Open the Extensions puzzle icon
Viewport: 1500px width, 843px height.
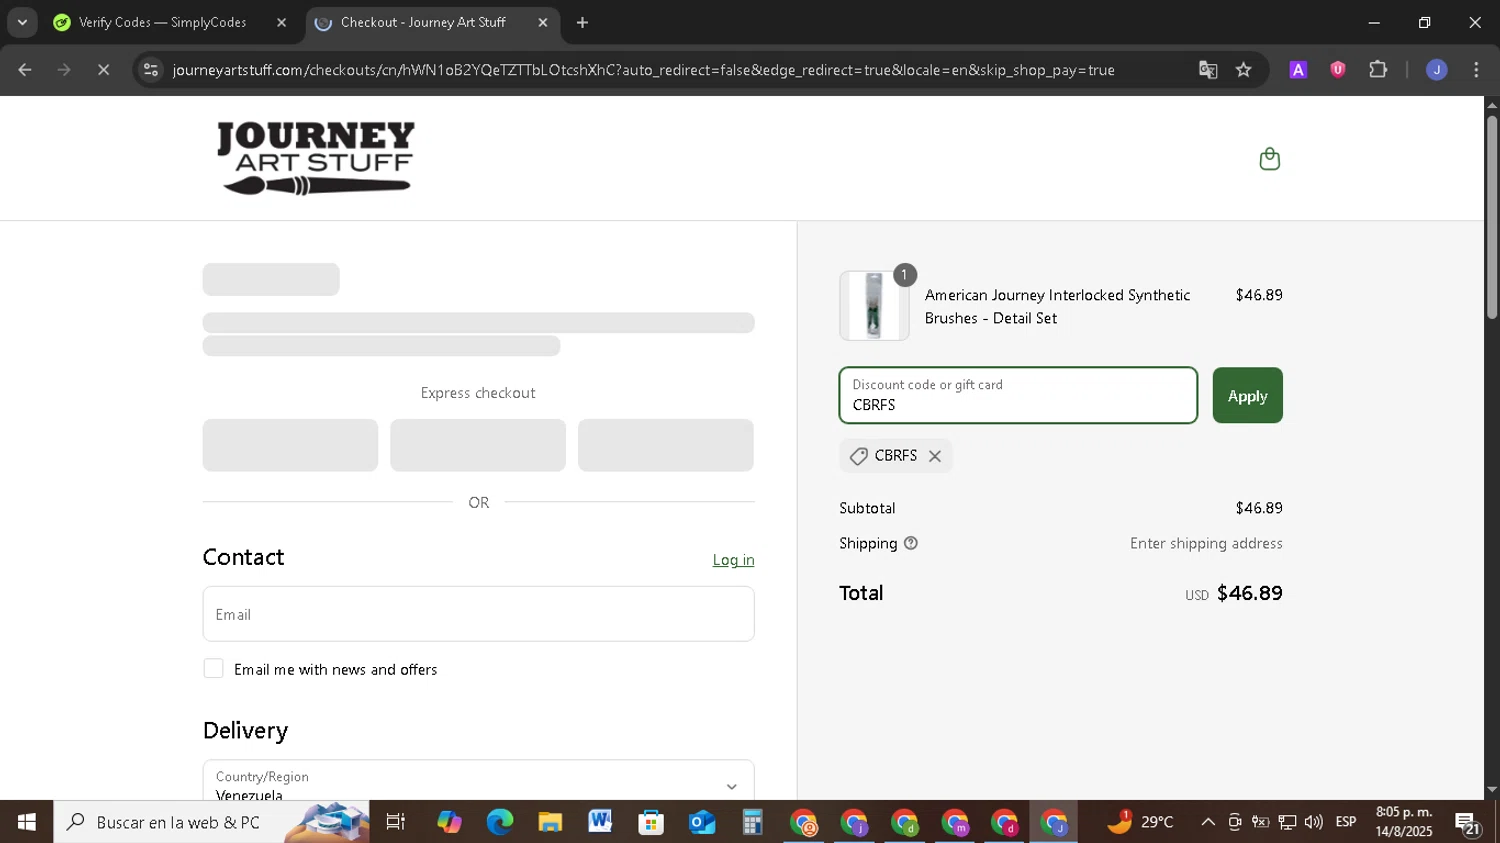pos(1378,70)
